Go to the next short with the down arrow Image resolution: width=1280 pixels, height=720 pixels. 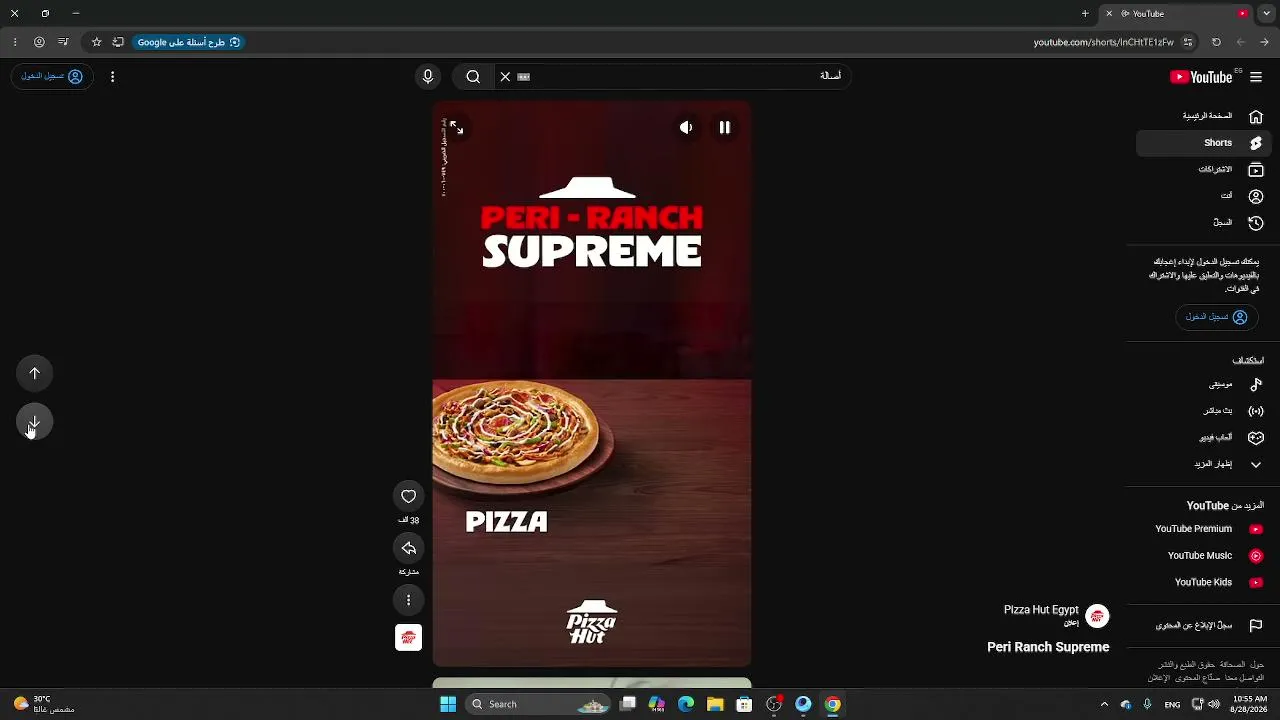click(x=35, y=422)
